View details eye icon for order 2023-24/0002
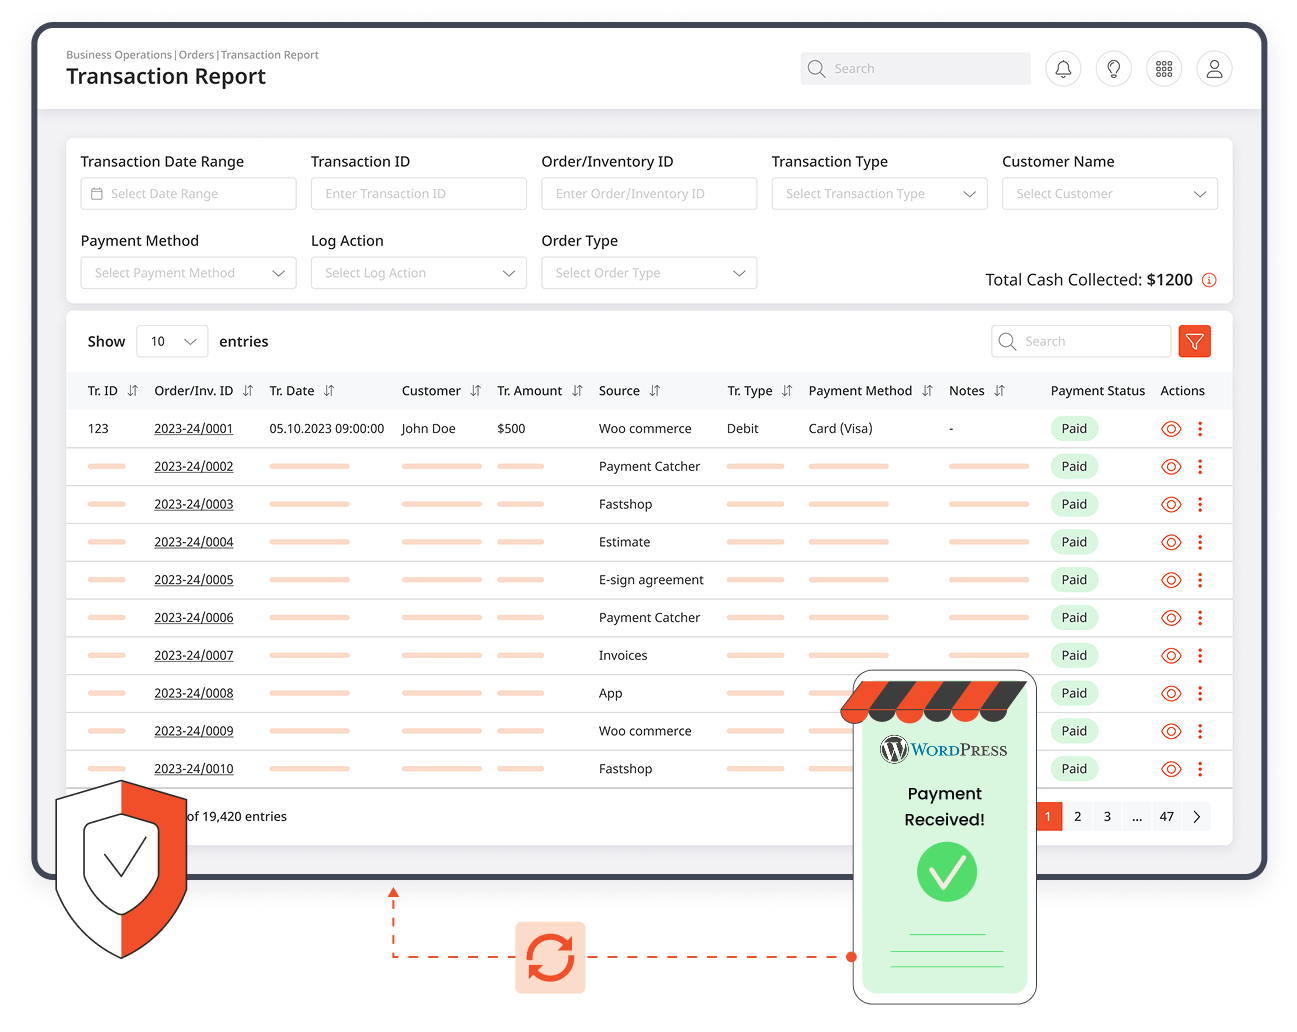This screenshot has height=1032, width=1297. (1171, 467)
